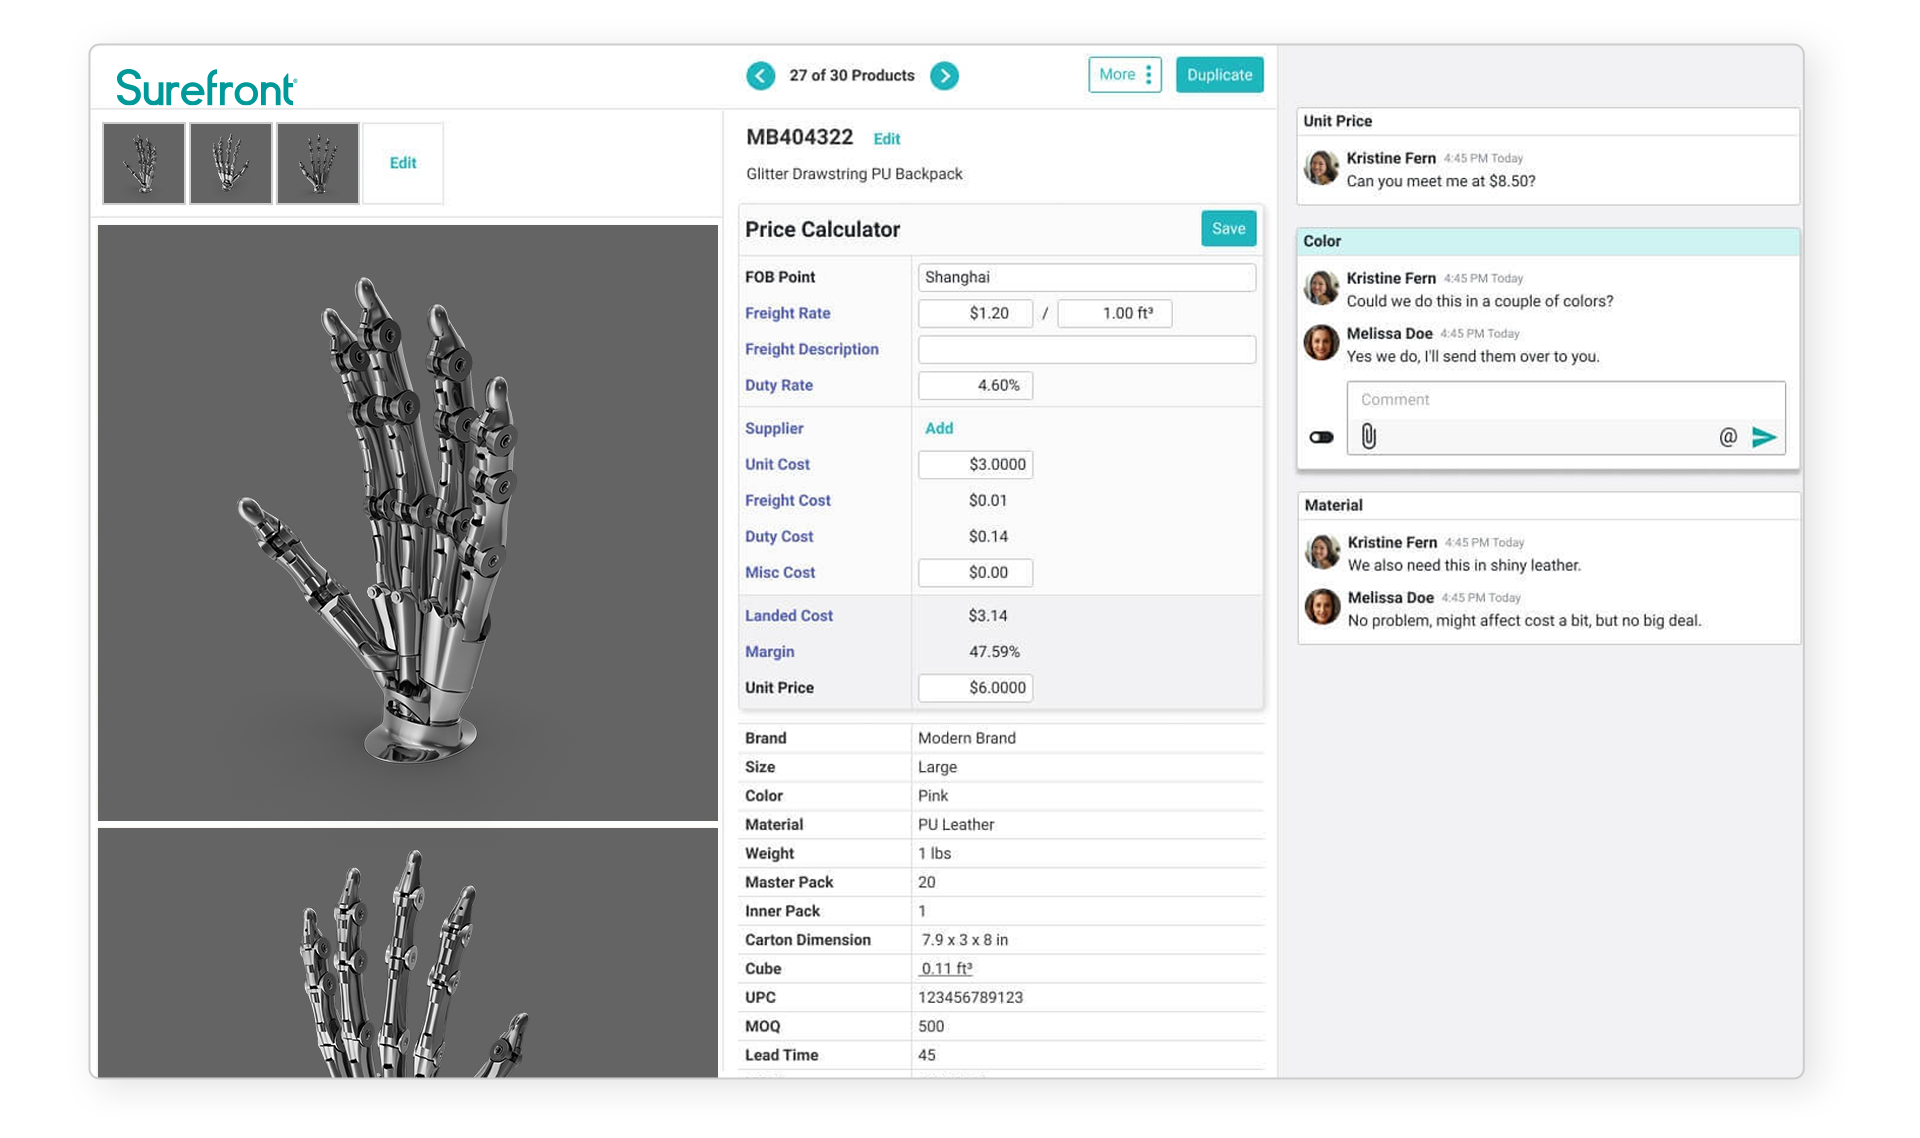The height and width of the screenshot is (1138, 1920).
Task: Toggle the switch in Color comment field
Action: coord(1320,436)
